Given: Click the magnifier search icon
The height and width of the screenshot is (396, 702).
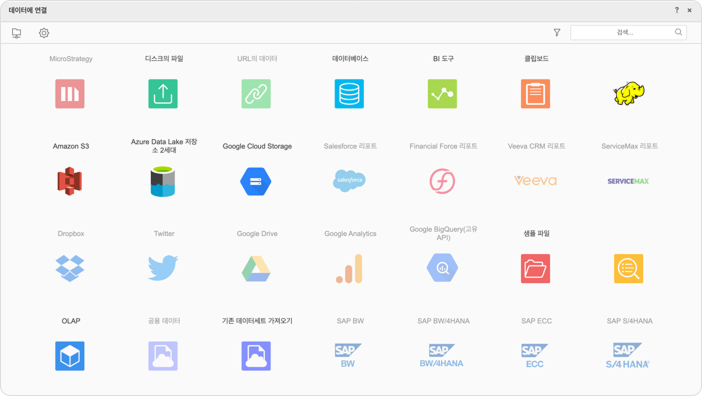Looking at the screenshot, I should click(x=679, y=32).
